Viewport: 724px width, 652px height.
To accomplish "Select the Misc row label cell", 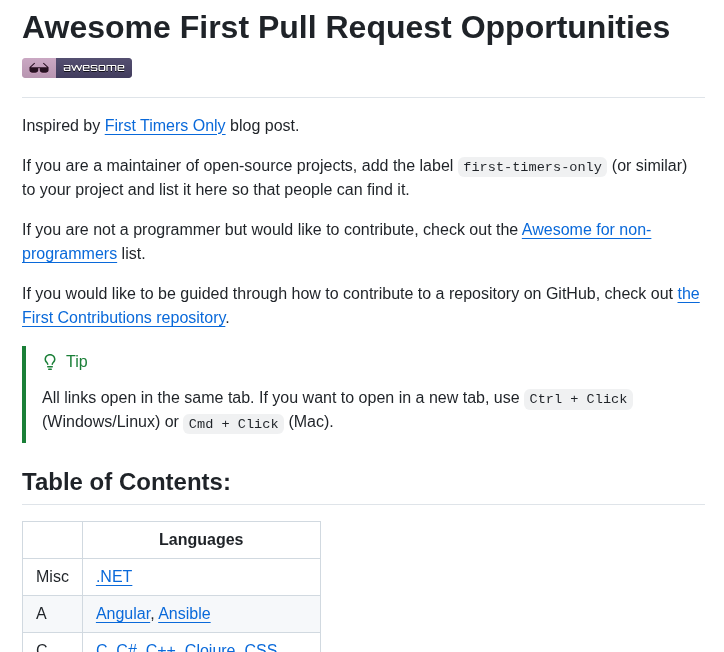I will (x=52, y=577).
